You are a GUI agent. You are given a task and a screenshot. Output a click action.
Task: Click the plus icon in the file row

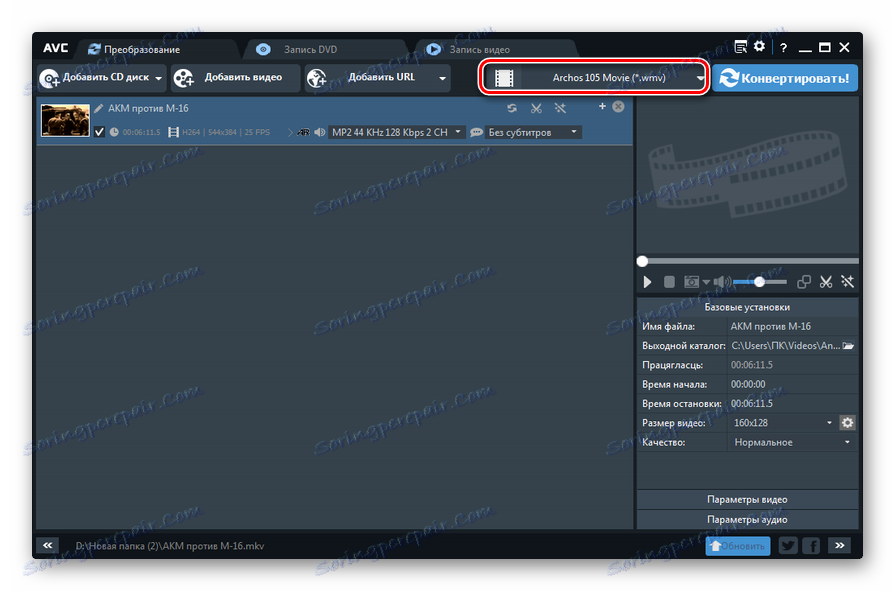[x=602, y=106]
